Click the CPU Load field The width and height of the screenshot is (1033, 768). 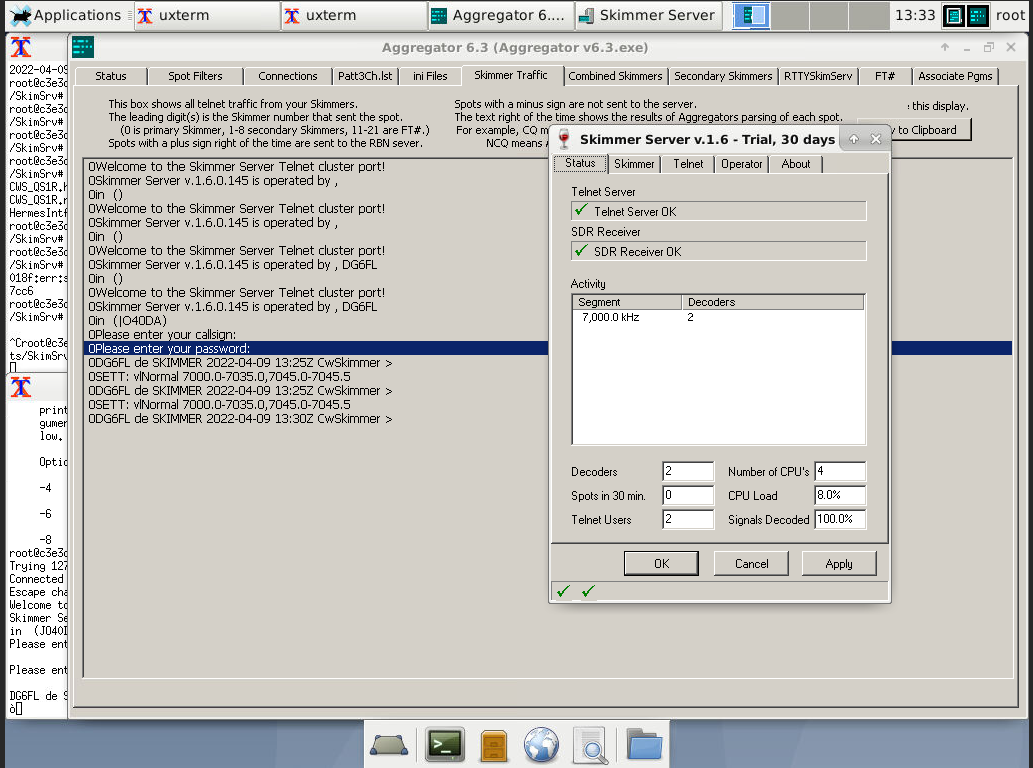[x=840, y=495]
